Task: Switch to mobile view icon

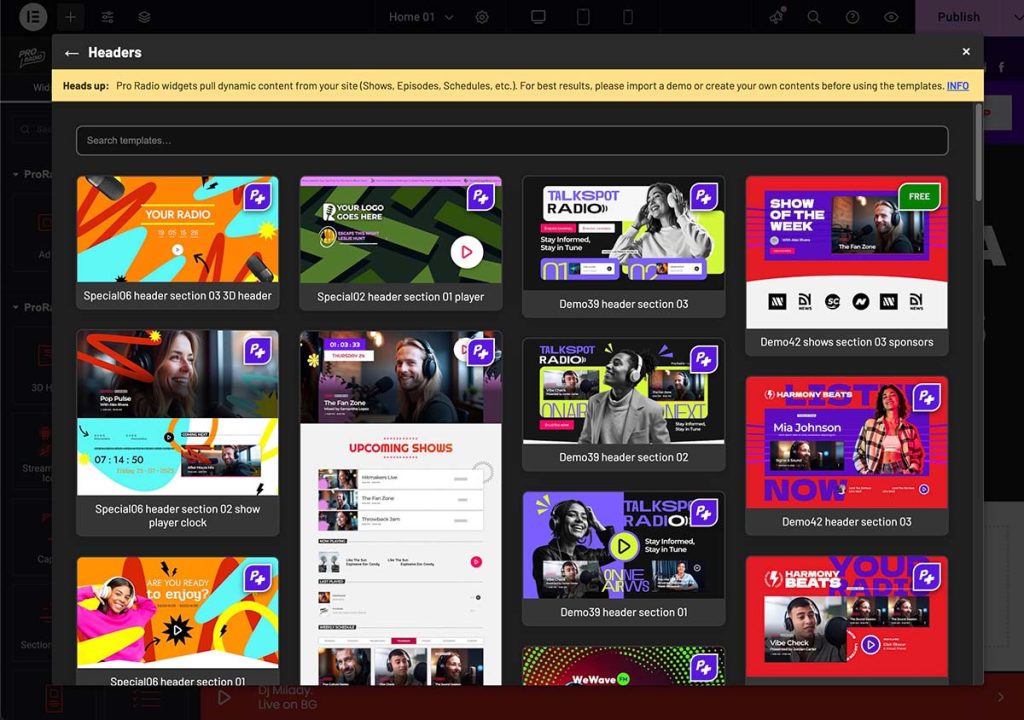Action: point(628,17)
